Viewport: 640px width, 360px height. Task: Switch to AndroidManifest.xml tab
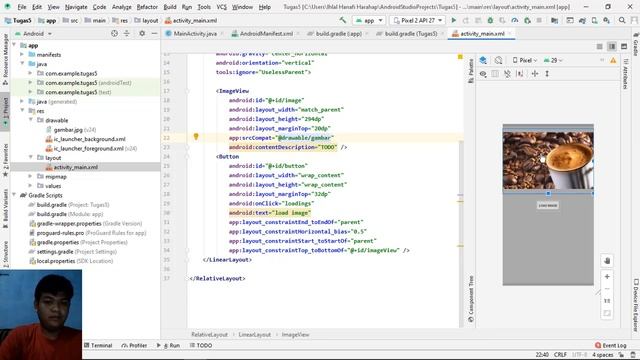point(266,33)
